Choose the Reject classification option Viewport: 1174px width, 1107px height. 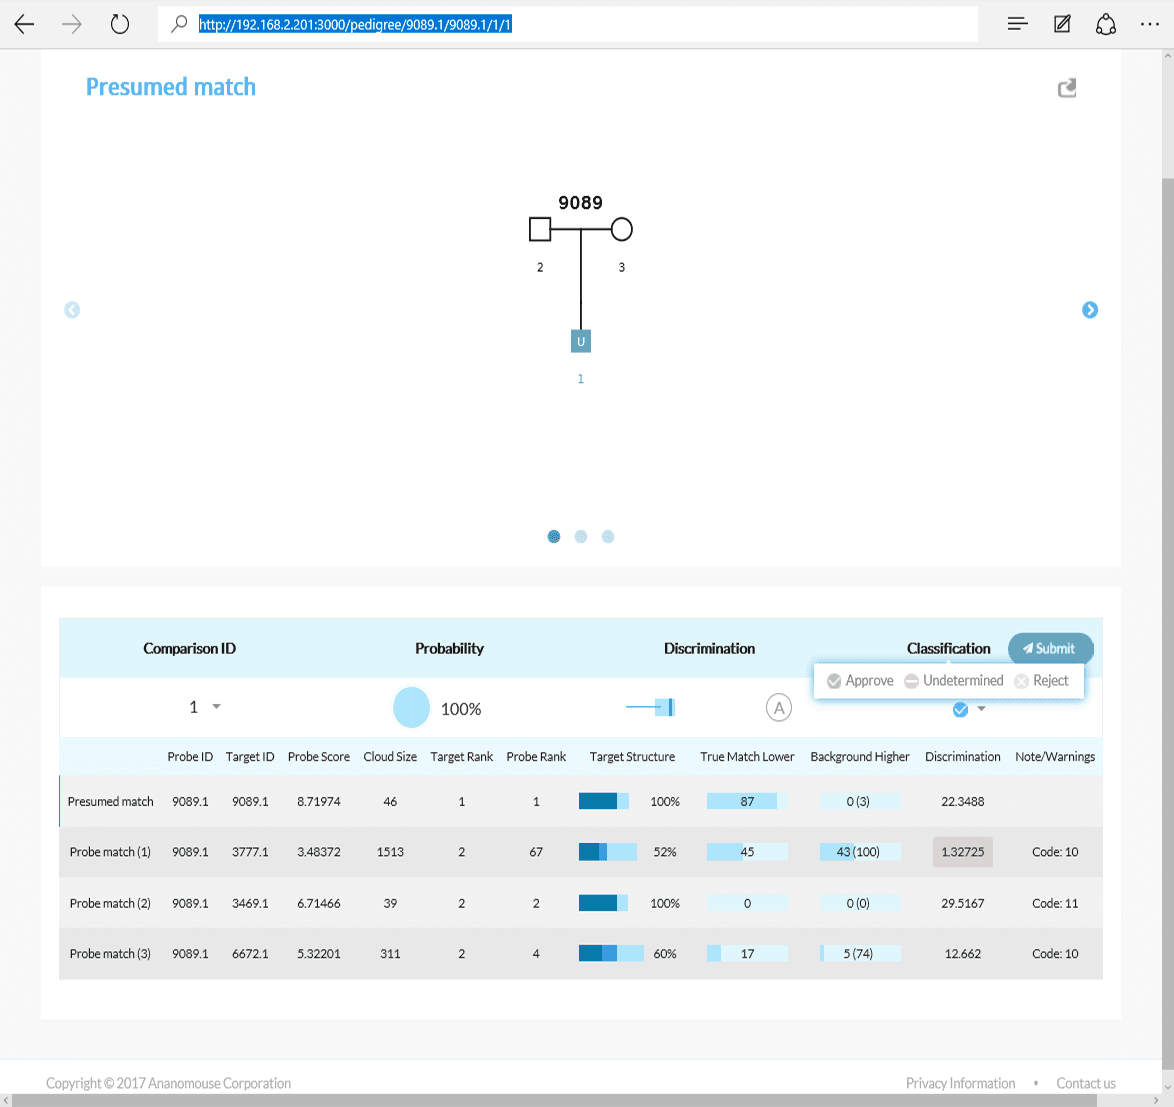[1041, 680]
